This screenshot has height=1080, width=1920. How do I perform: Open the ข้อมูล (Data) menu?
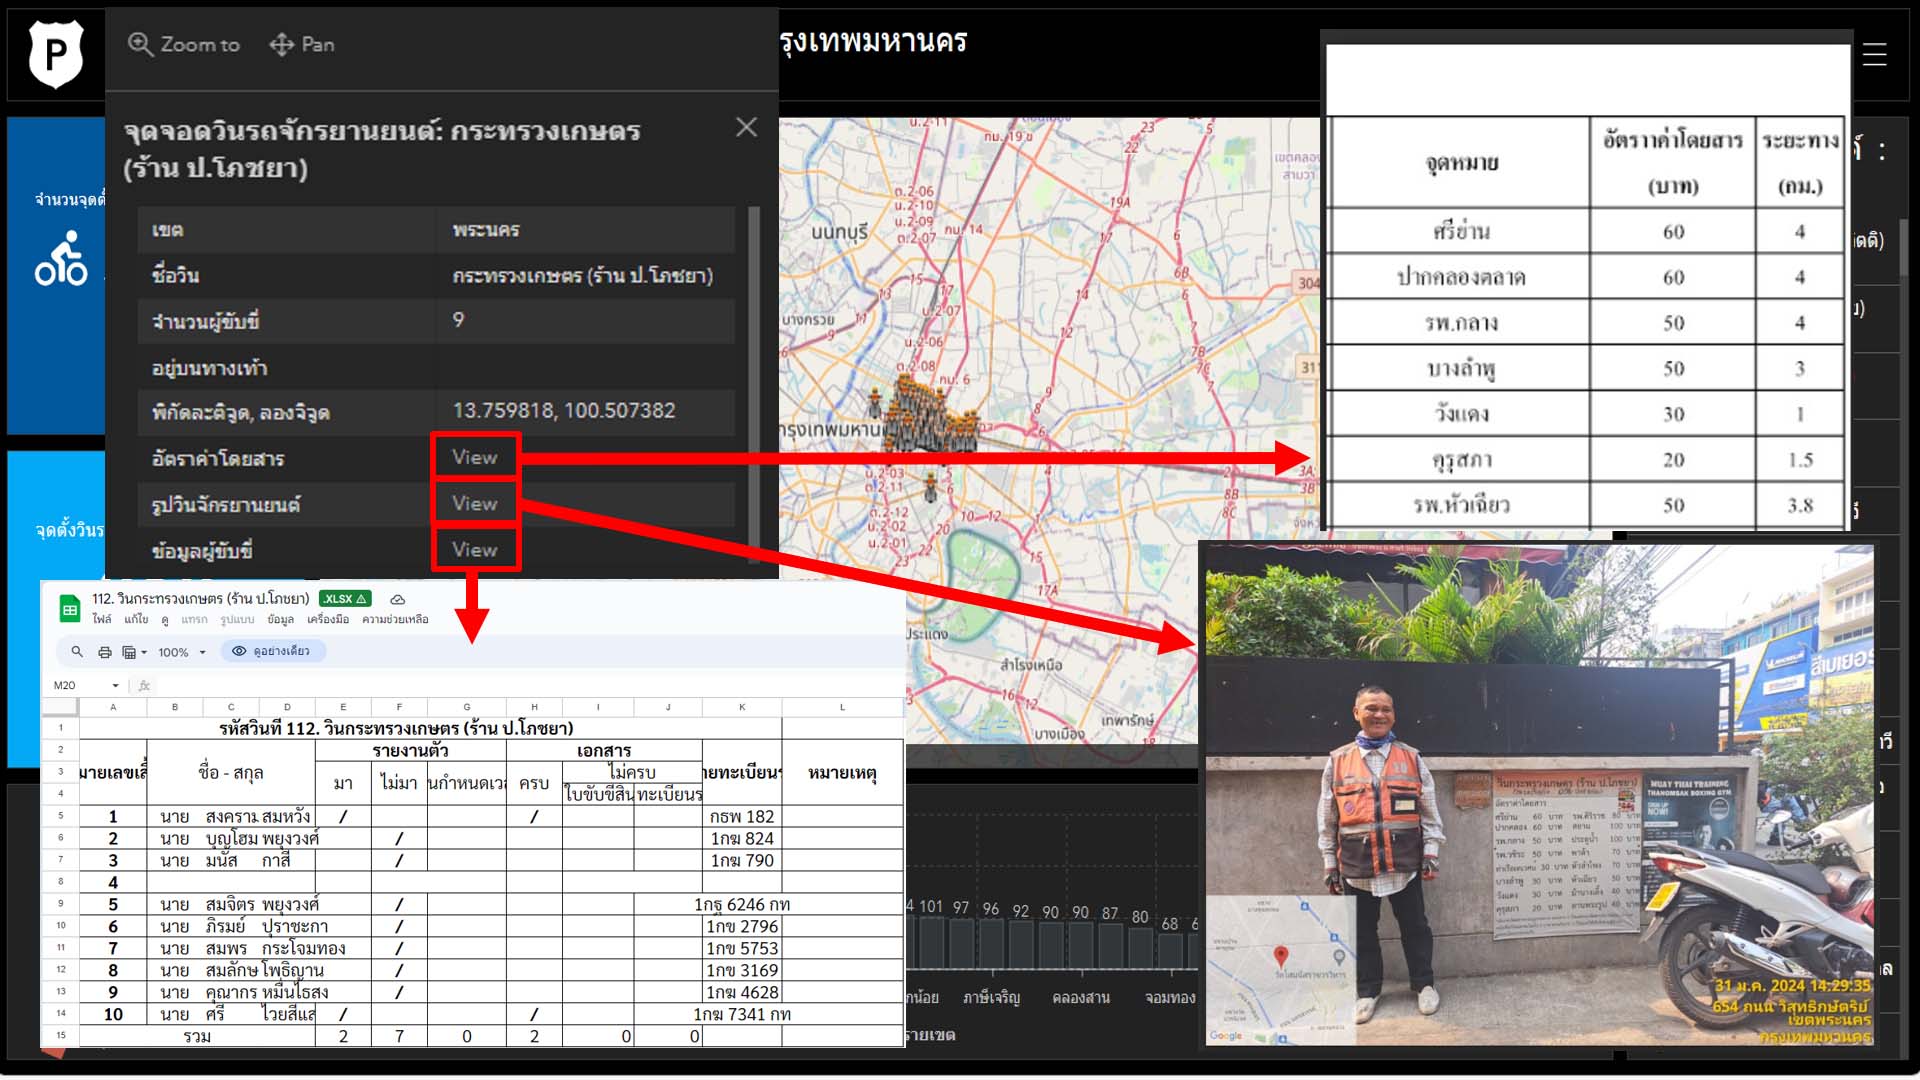[280, 619]
